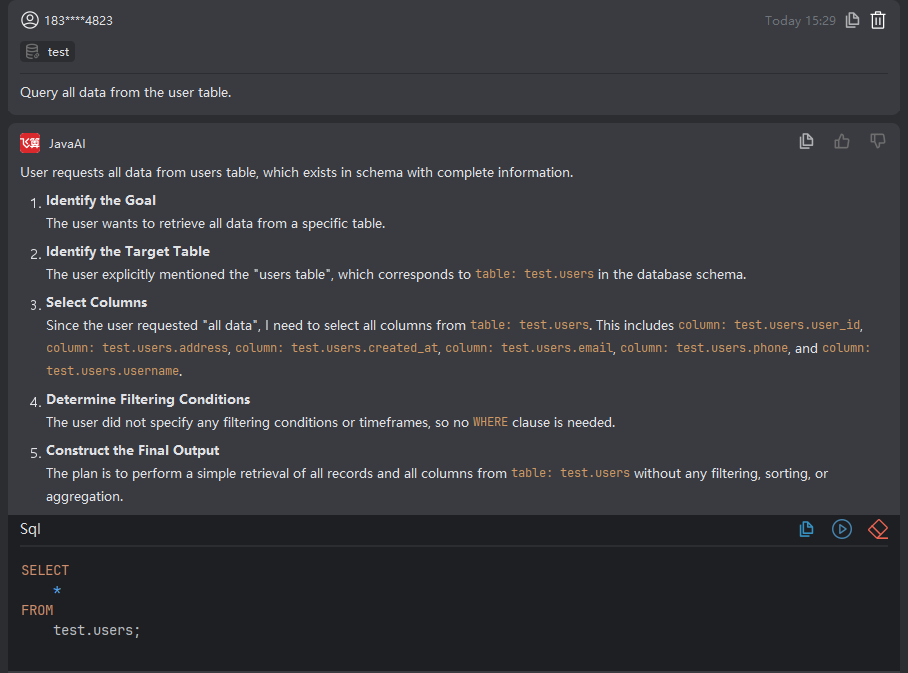Screen dimensions: 908x673
Task: Click the SELECT keyword in the SQL code
Action: (x=45, y=570)
